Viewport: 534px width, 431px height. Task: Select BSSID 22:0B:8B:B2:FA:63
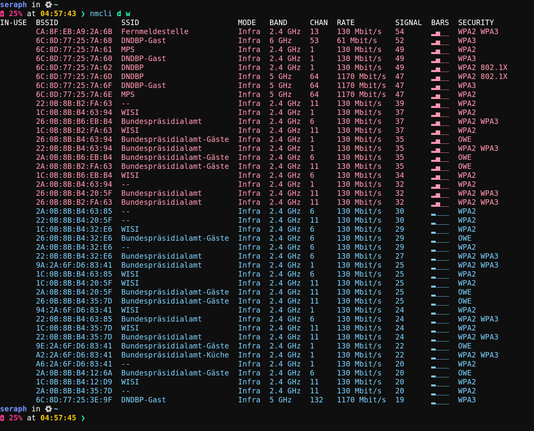point(74,103)
